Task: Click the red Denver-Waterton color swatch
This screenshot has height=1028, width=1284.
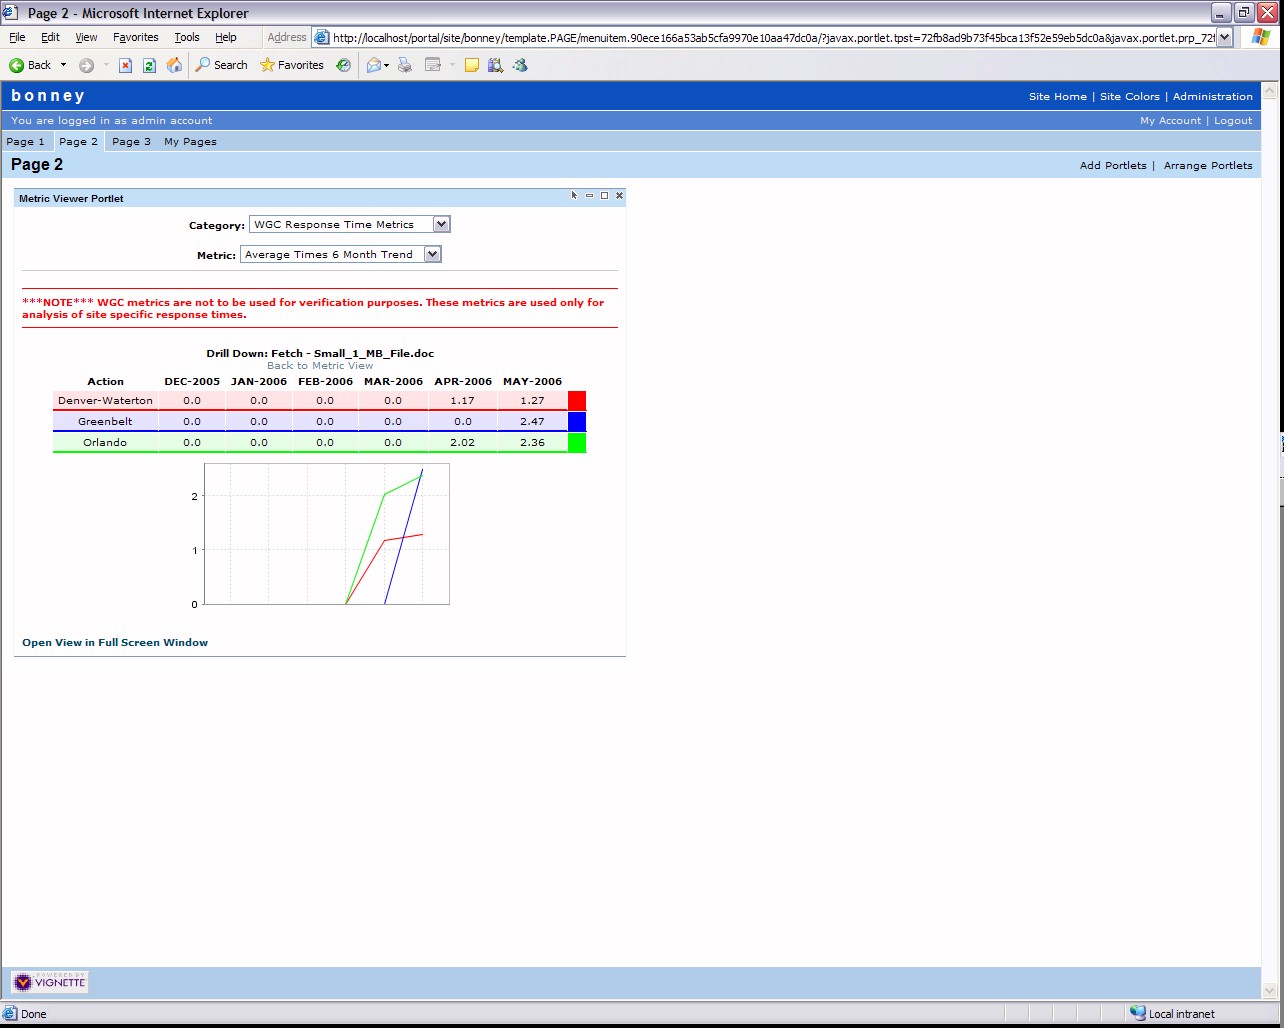Action: coord(576,400)
